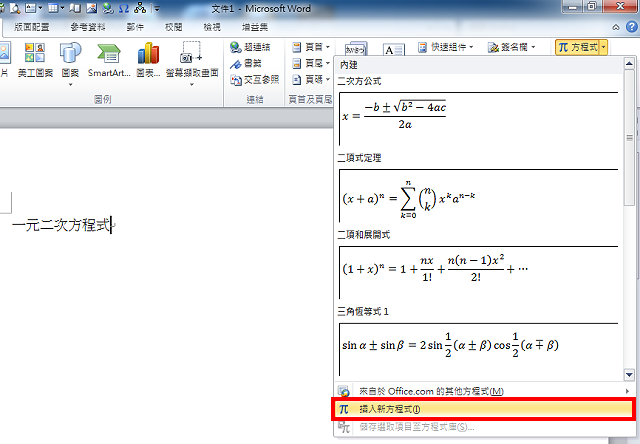Click the 二次方公式 label in gallery
The height and width of the screenshot is (444, 640).
[x=359, y=81]
